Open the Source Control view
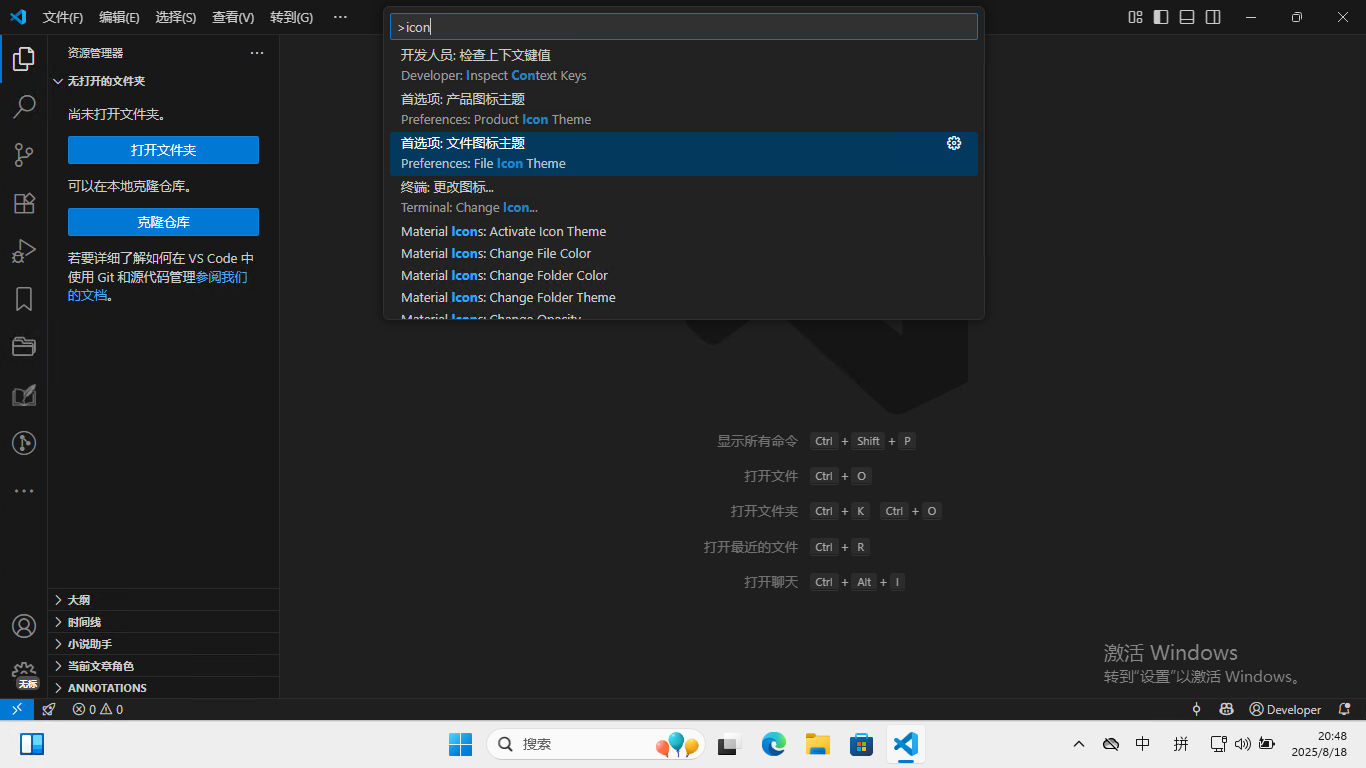Viewport: 1366px width, 768px height. coord(24,154)
